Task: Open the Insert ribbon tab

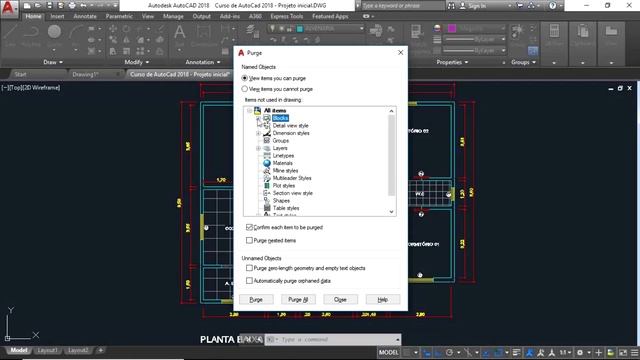Action: (x=57, y=16)
